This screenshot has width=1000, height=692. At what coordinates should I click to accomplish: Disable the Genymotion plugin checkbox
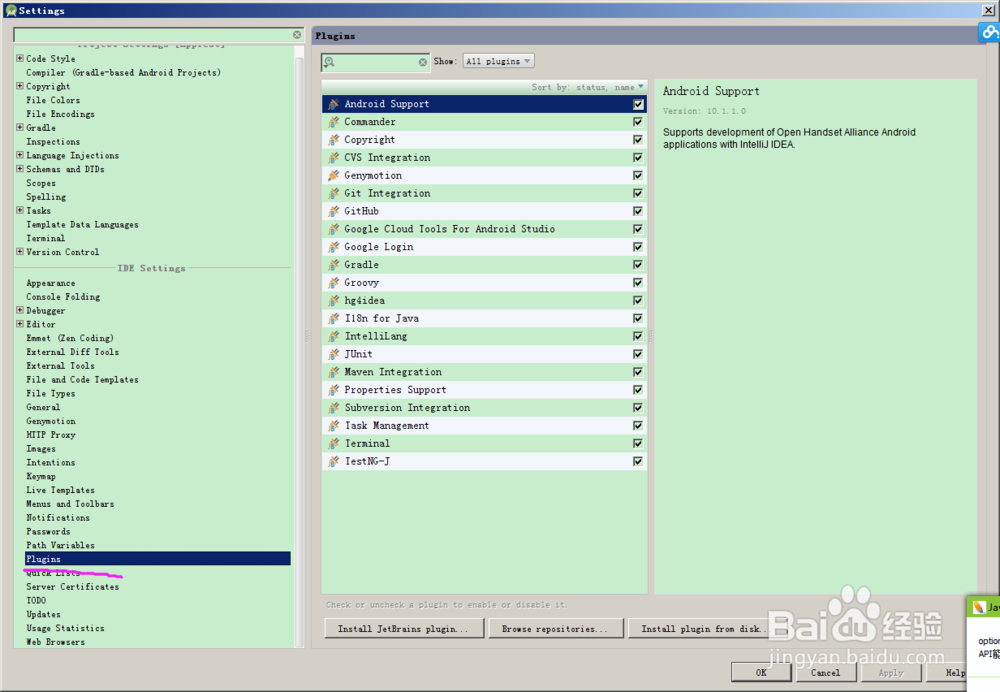(638, 175)
